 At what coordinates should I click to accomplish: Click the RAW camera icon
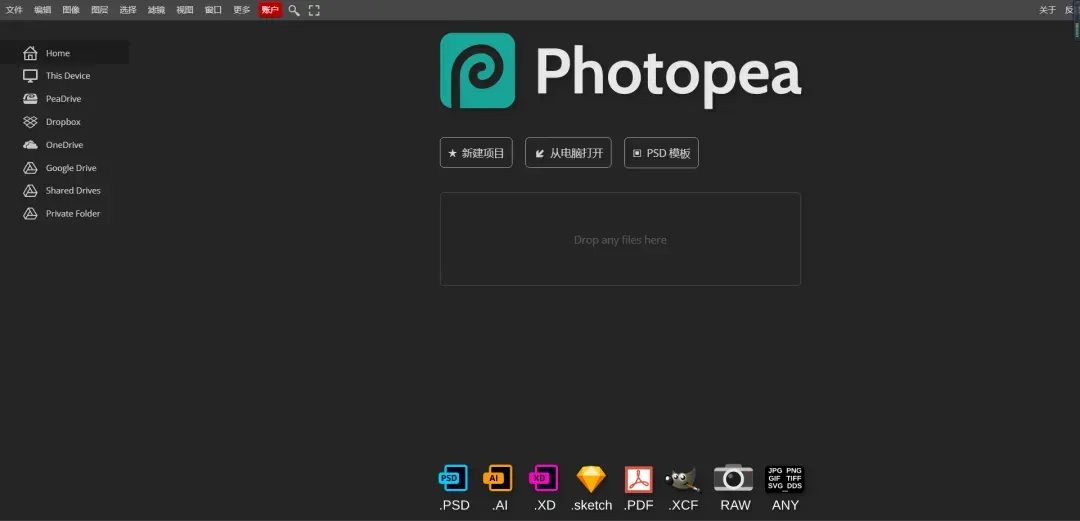[x=734, y=478]
